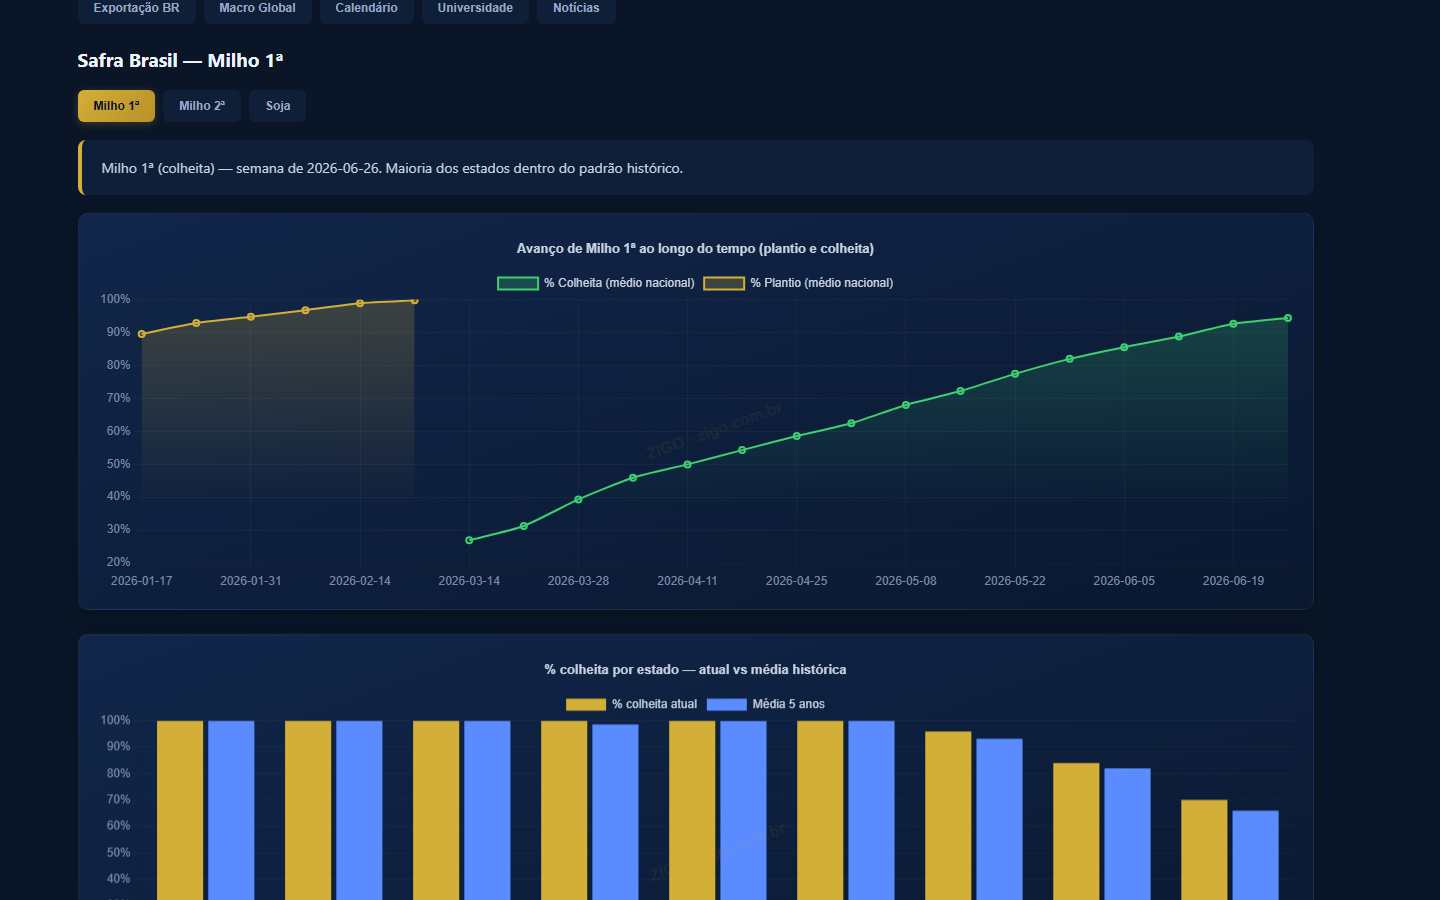Viewport: 1440px width, 900px height.
Task: Click the yellow % Plantio legend swatch
Action: coord(724,283)
